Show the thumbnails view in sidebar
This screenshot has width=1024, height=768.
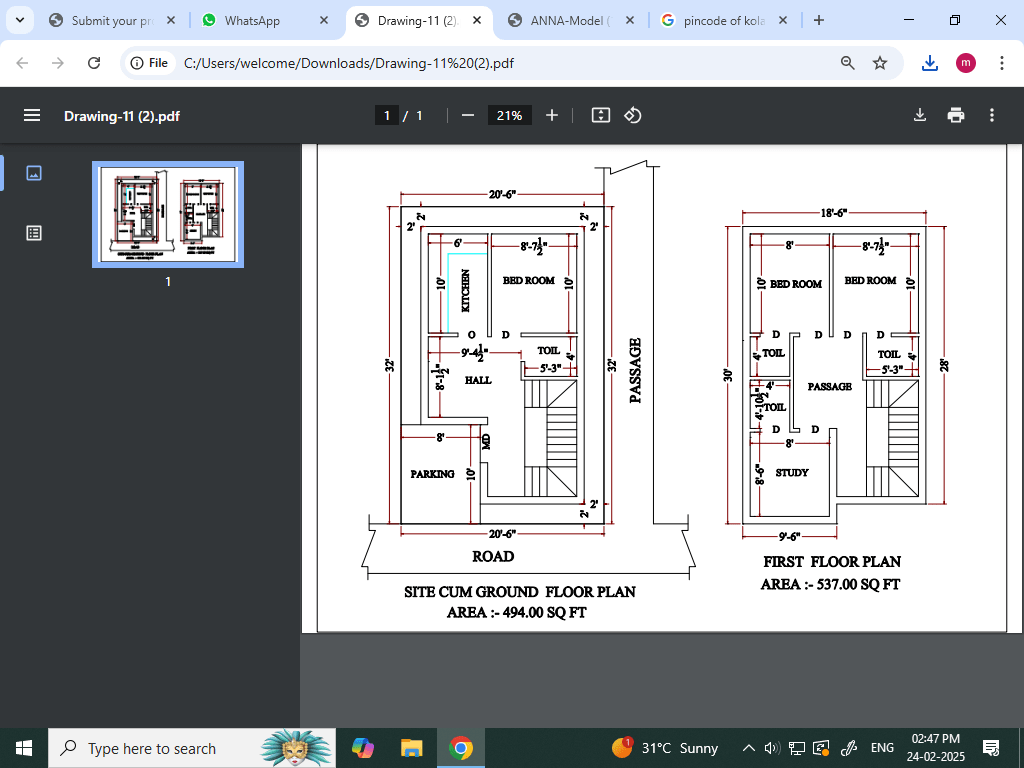34,173
